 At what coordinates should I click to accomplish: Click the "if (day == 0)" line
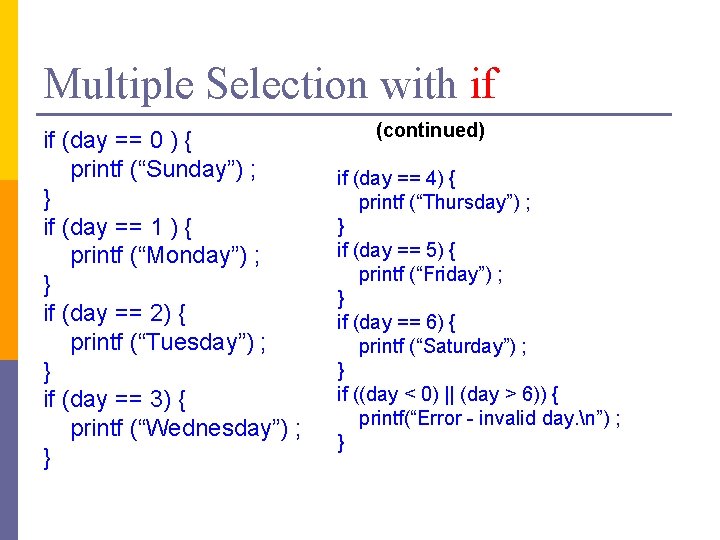(125, 140)
